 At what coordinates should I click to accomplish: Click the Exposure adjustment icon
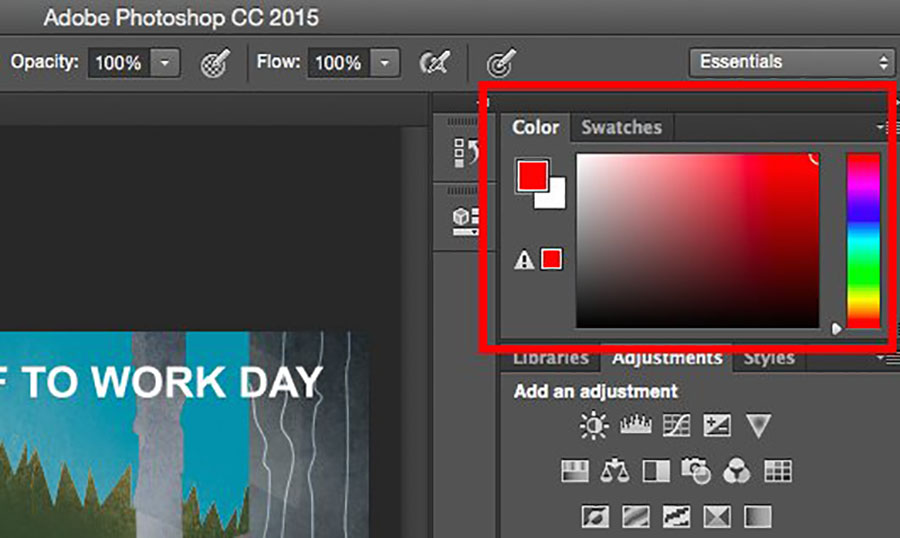(717, 427)
